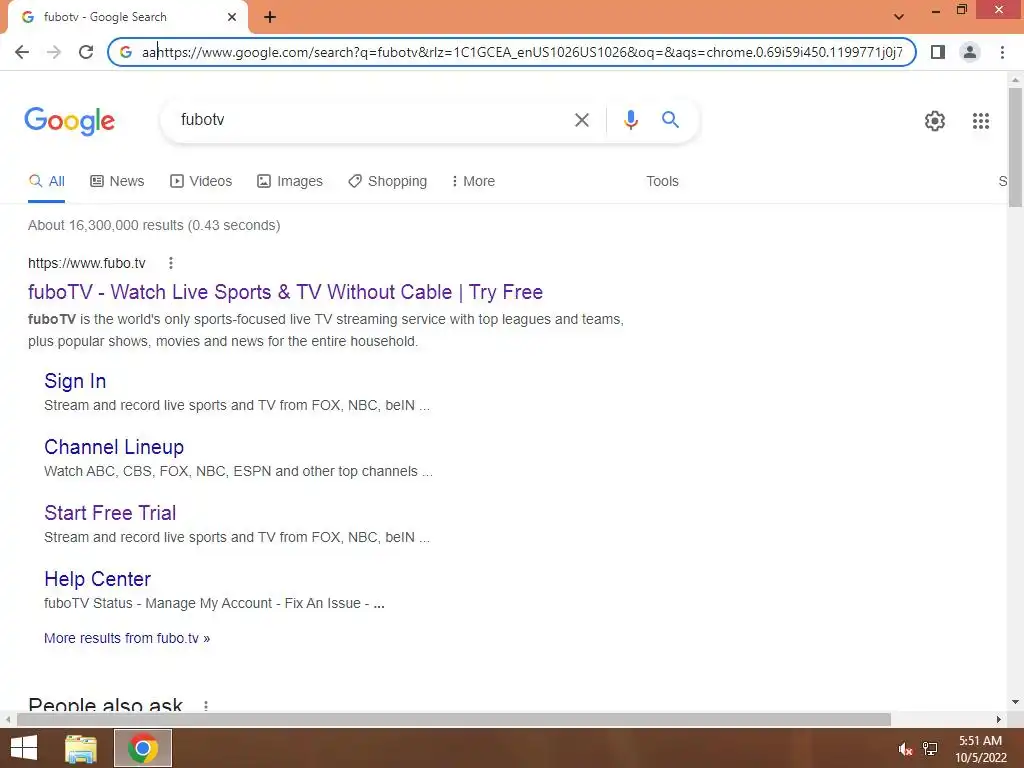Open the Chrome profile avatar
The width and height of the screenshot is (1024, 768).
[x=970, y=52]
